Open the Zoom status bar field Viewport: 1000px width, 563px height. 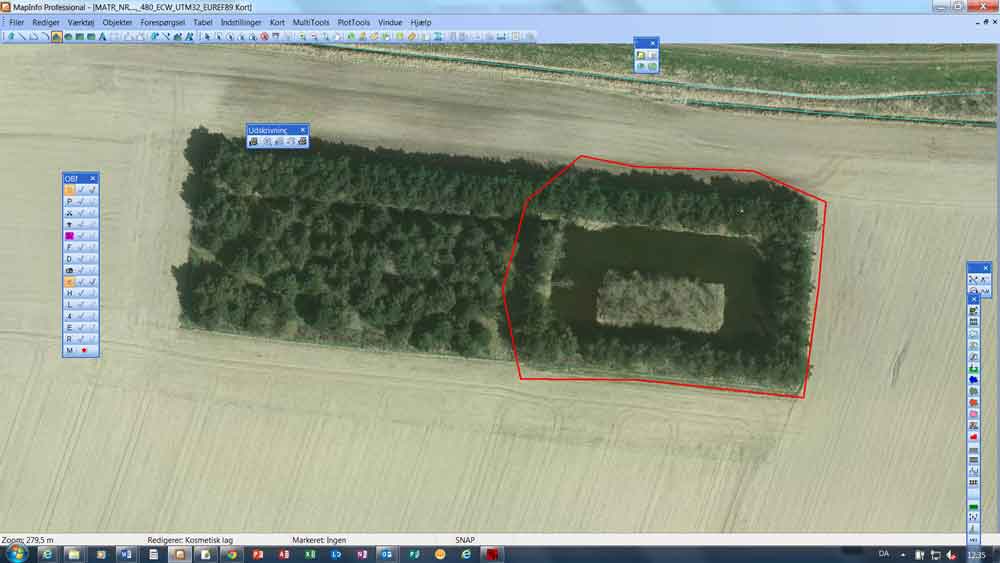click(28, 540)
